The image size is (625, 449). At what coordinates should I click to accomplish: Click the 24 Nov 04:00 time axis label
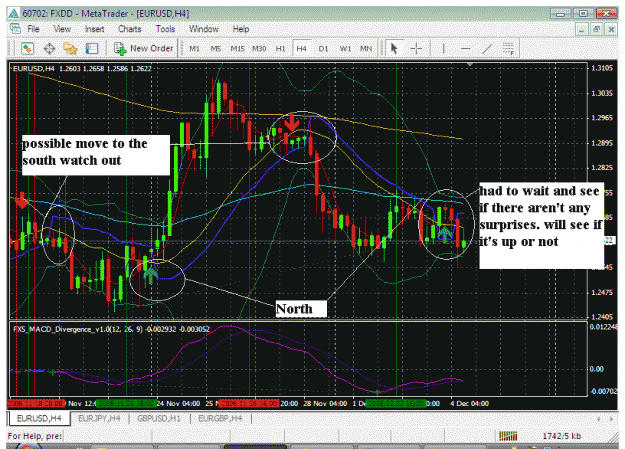click(178, 404)
